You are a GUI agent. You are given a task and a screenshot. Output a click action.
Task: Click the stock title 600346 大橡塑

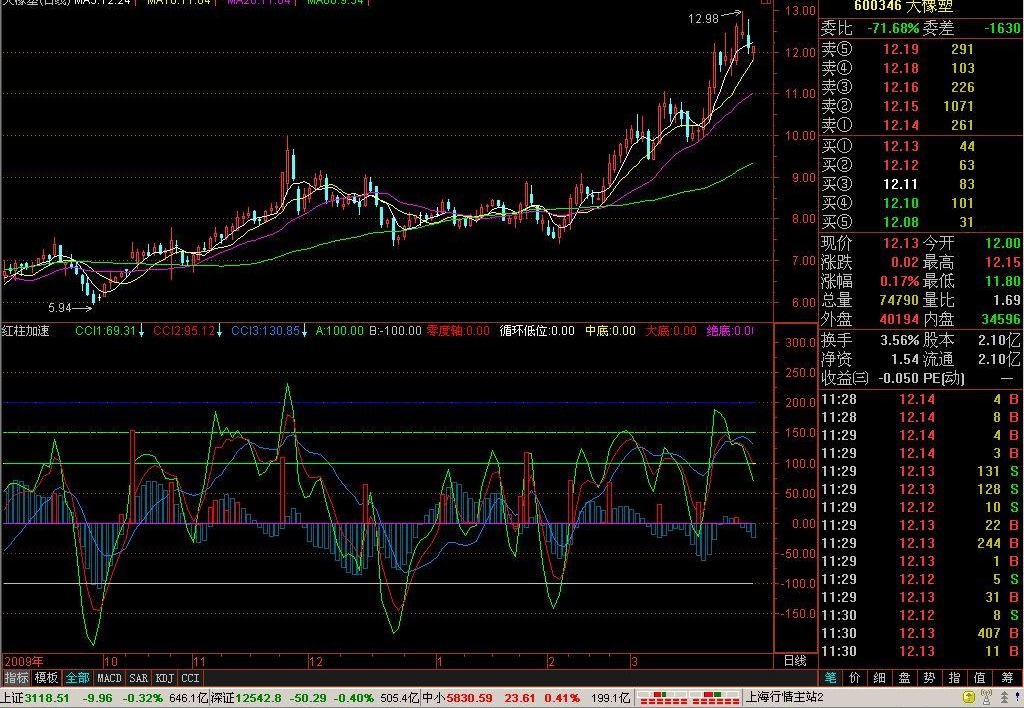click(903, 7)
